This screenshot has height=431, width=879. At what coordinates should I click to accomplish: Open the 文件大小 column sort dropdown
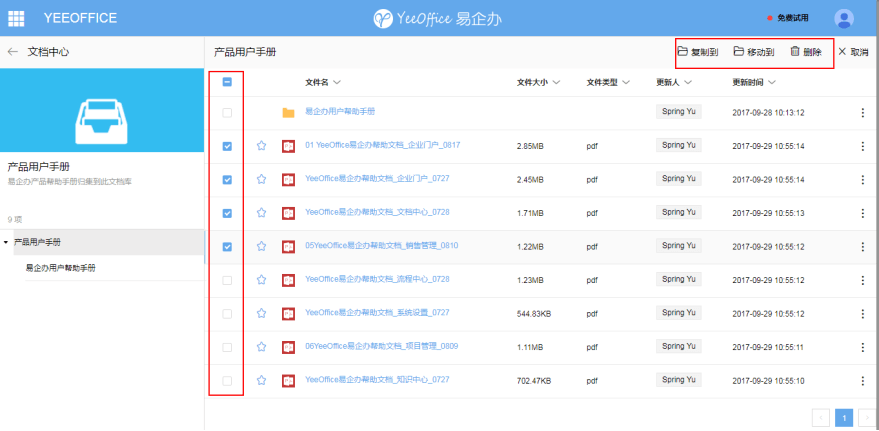coord(556,82)
